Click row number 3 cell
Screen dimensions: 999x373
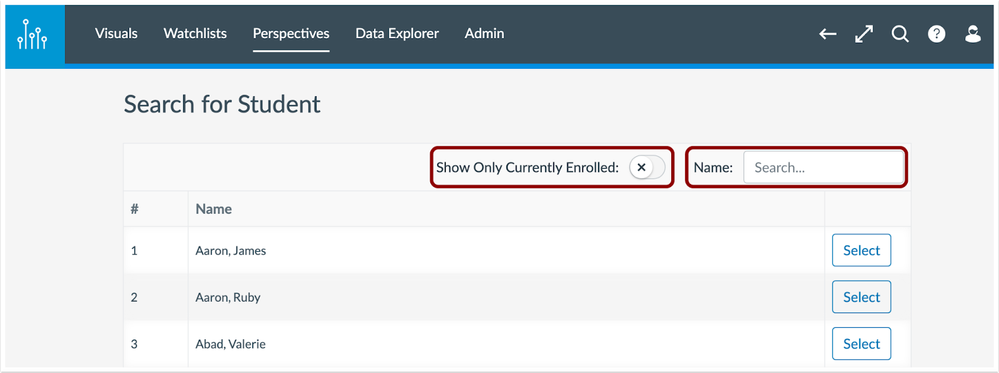(x=156, y=344)
